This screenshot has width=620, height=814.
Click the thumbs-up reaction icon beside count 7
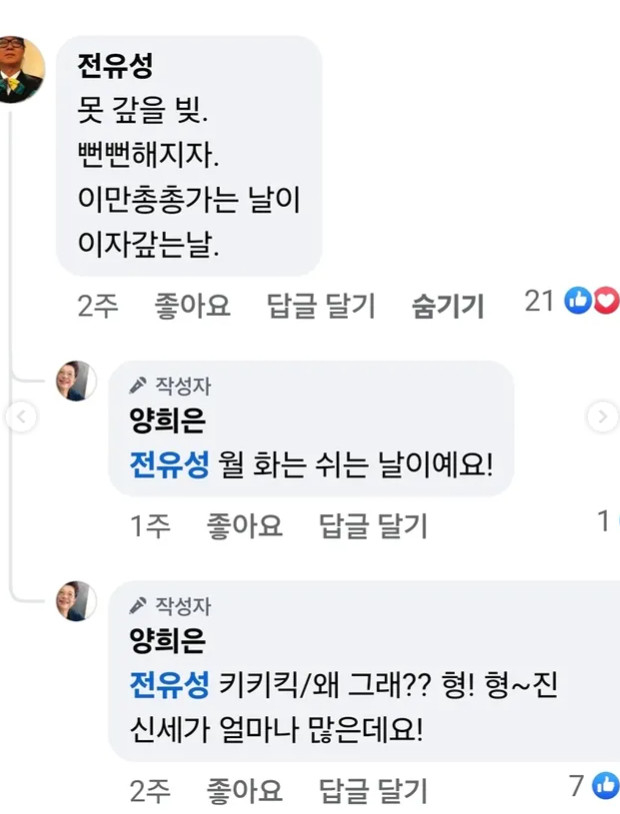tap(606, 786)
